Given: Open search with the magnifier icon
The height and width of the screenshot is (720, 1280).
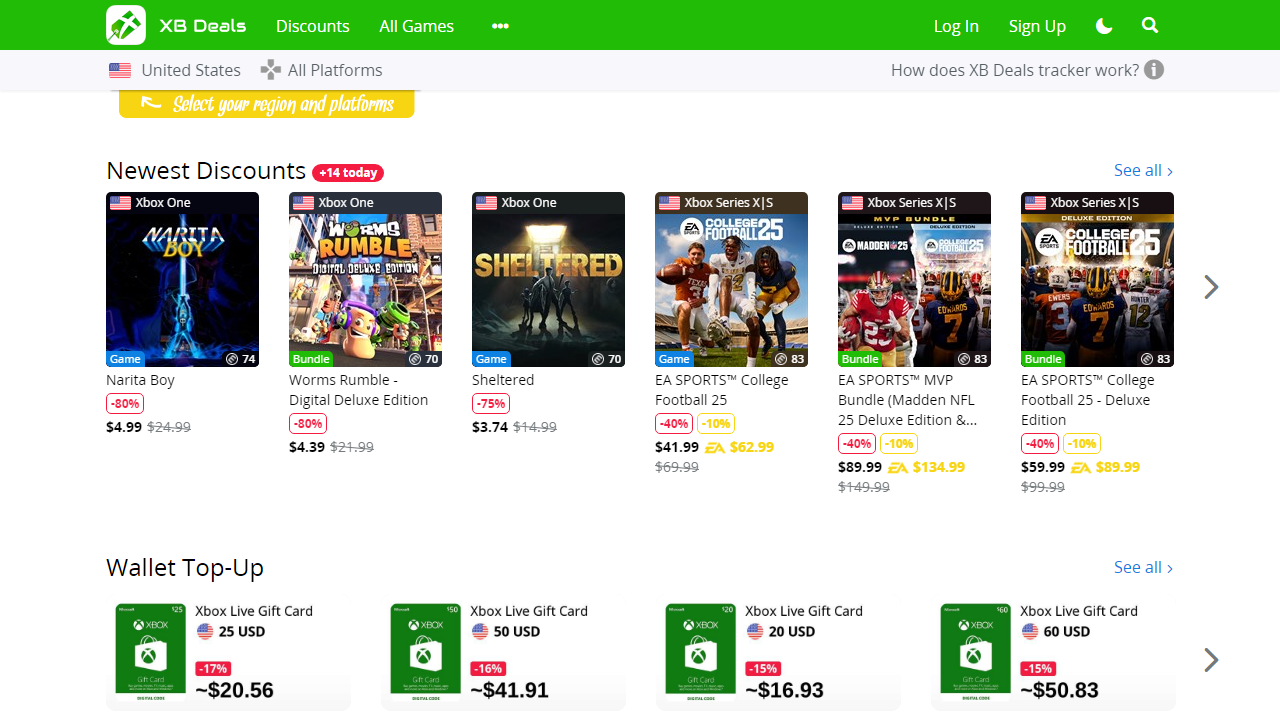Looking at the screenshot, I should (1150, 26).
